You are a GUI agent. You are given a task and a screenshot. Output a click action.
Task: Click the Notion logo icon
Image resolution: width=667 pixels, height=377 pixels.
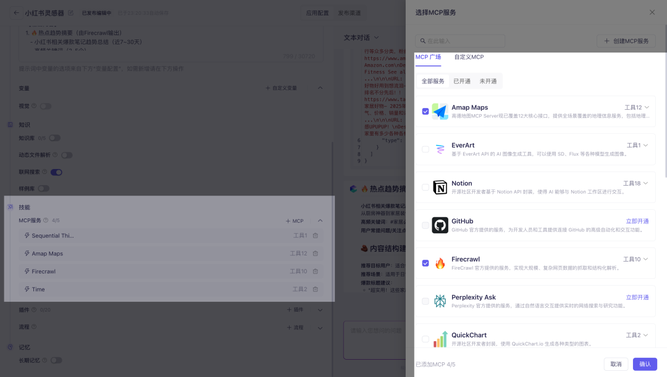(x=440, y=187)
